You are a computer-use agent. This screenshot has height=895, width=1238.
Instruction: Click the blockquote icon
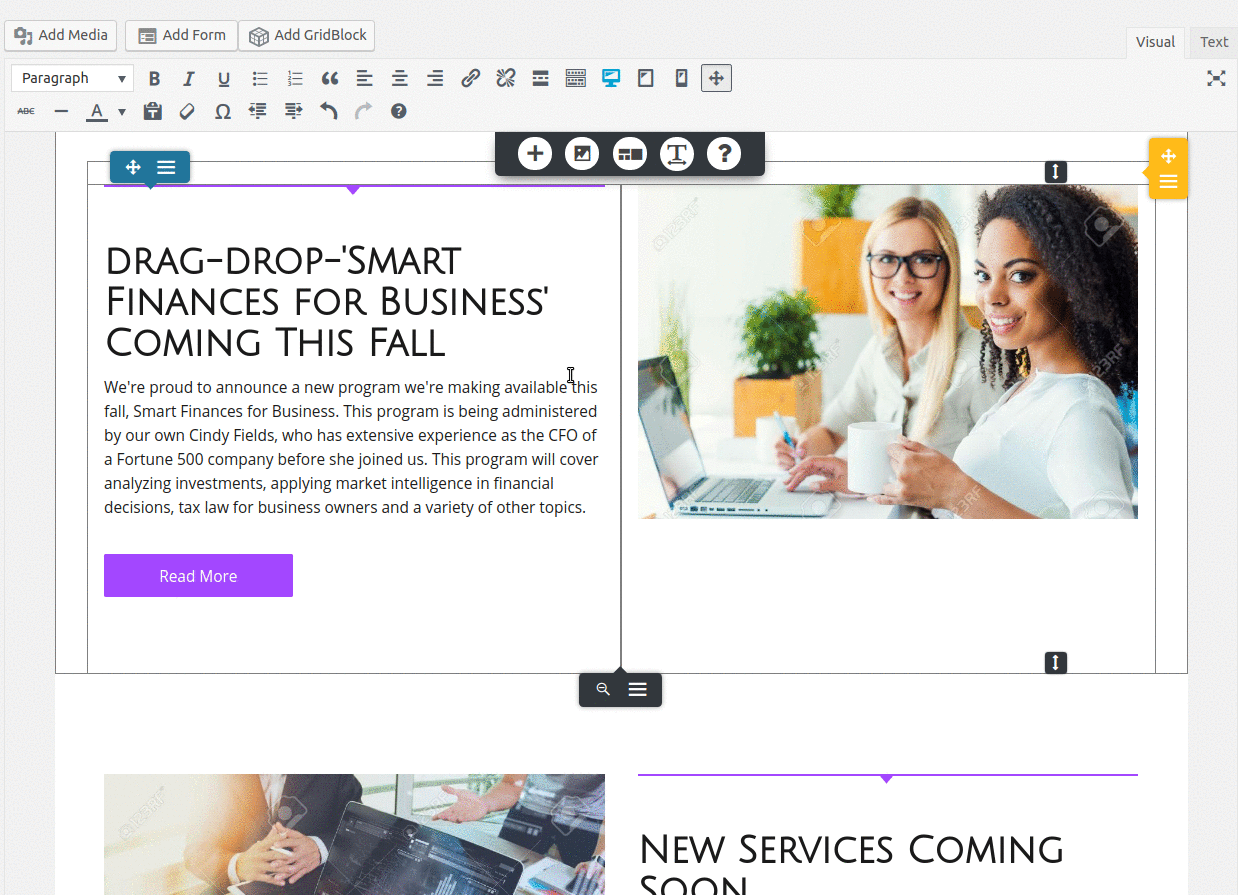[330, 78]
